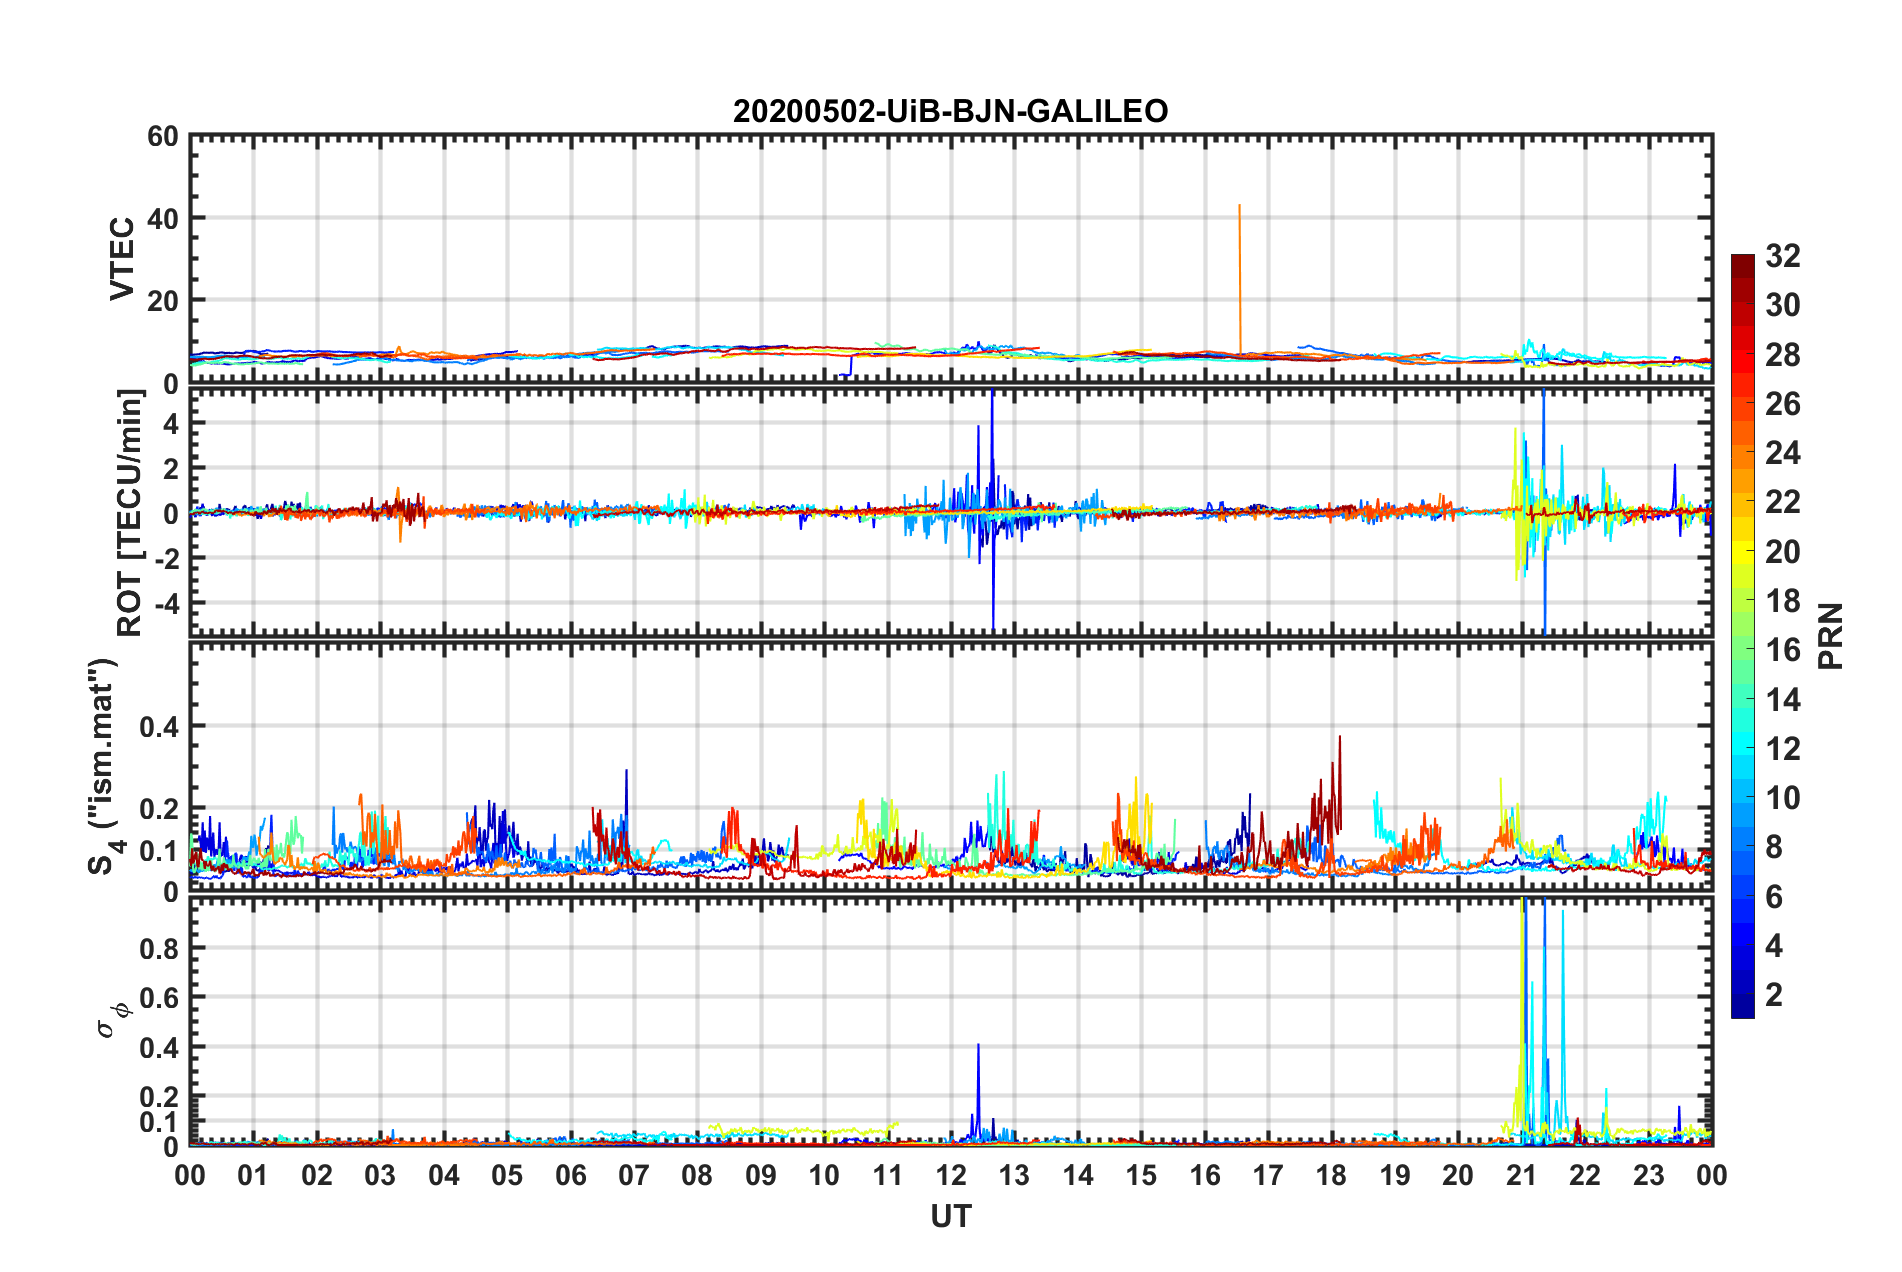Click the colorbar tick label 24
1902x1272 pixels.
(1783, 453)
